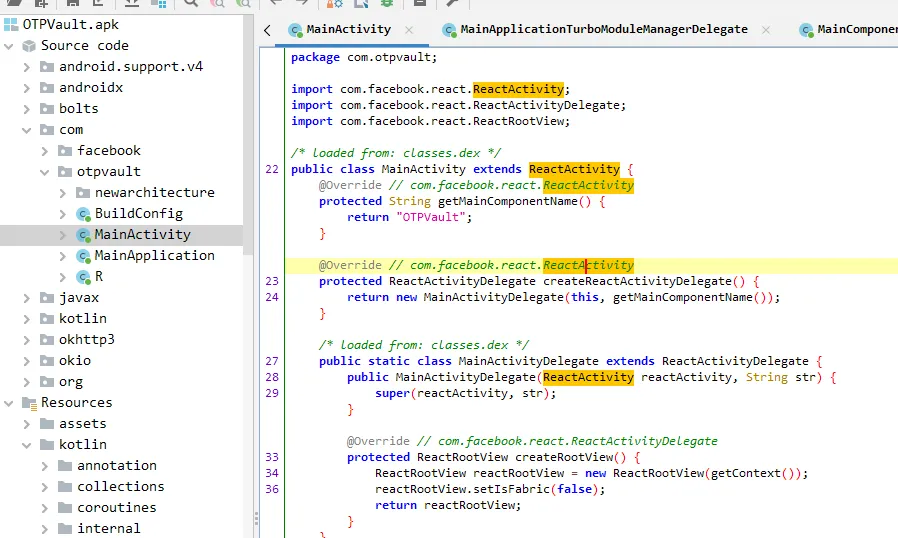Collapse the Source code node
The image size is (898, 538).
pyautogui.click(x=9, y=46)
